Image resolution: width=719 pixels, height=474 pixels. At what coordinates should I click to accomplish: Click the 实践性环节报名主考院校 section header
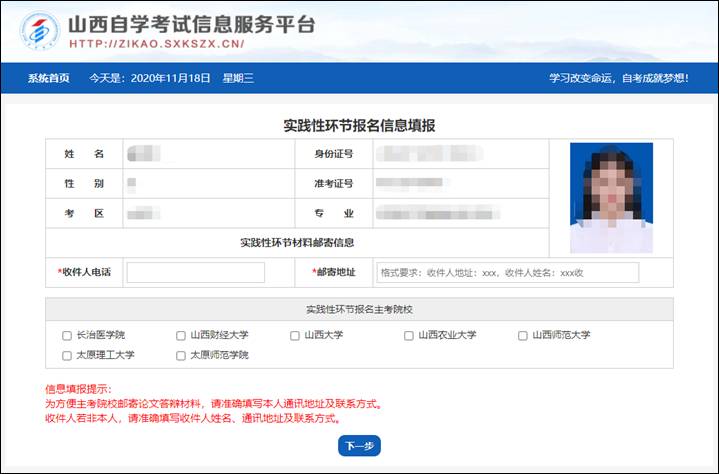(359, 309)
